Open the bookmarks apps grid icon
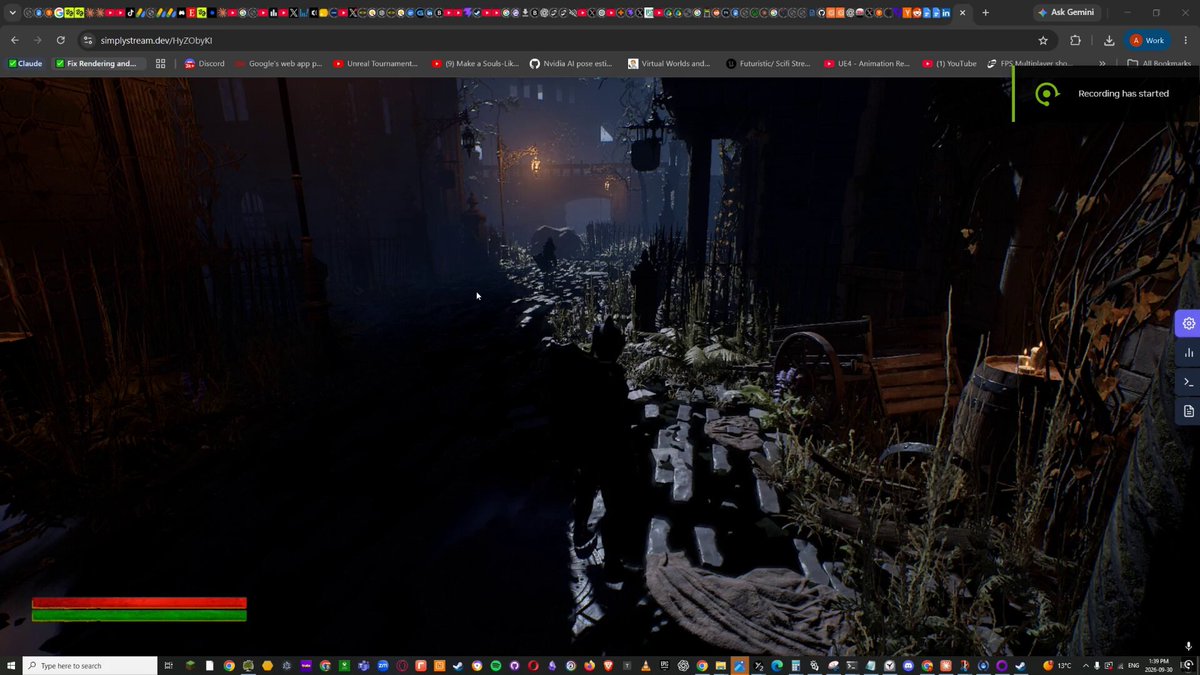The image size is (1200, 675). pyautogui.click(x=160, y=63)
